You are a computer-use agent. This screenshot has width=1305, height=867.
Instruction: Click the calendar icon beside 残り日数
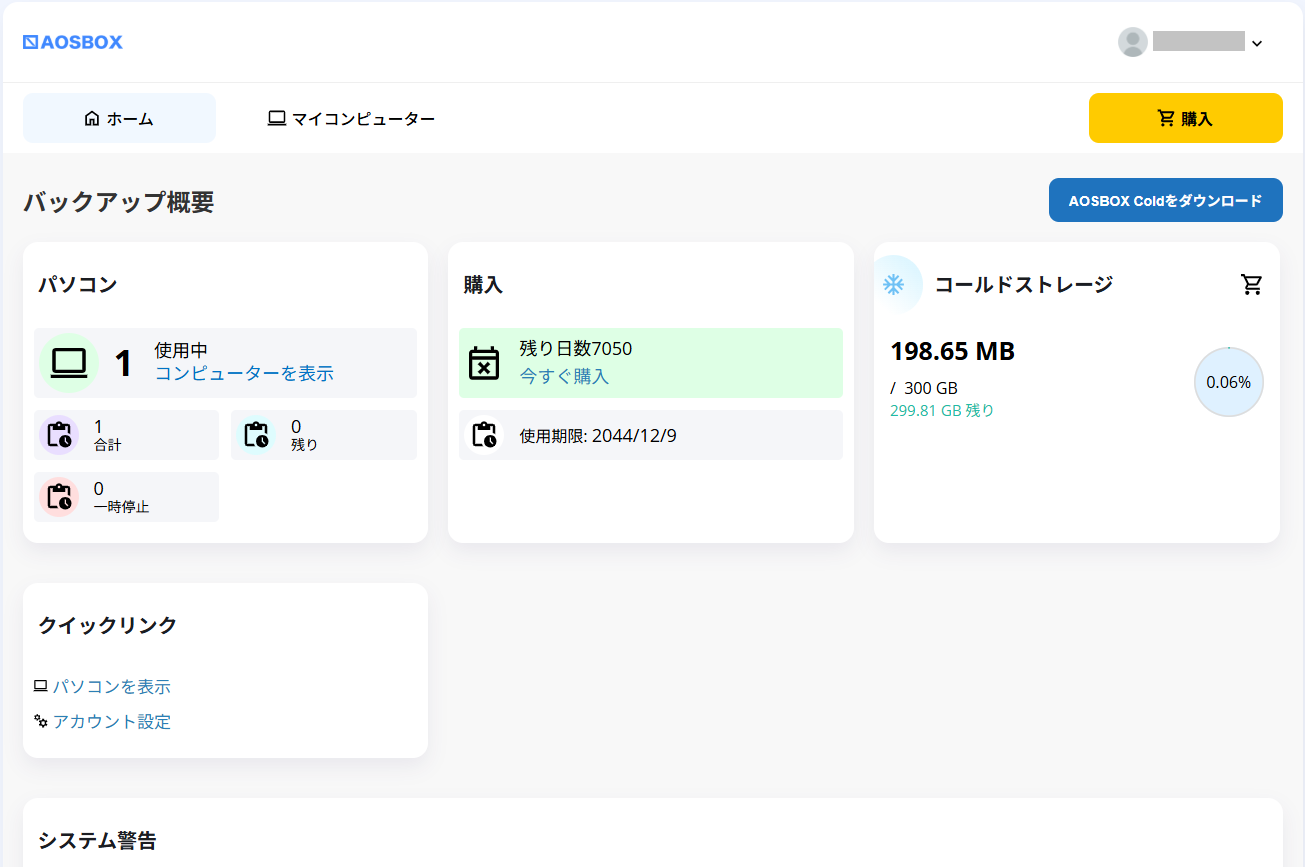point(484,363)
